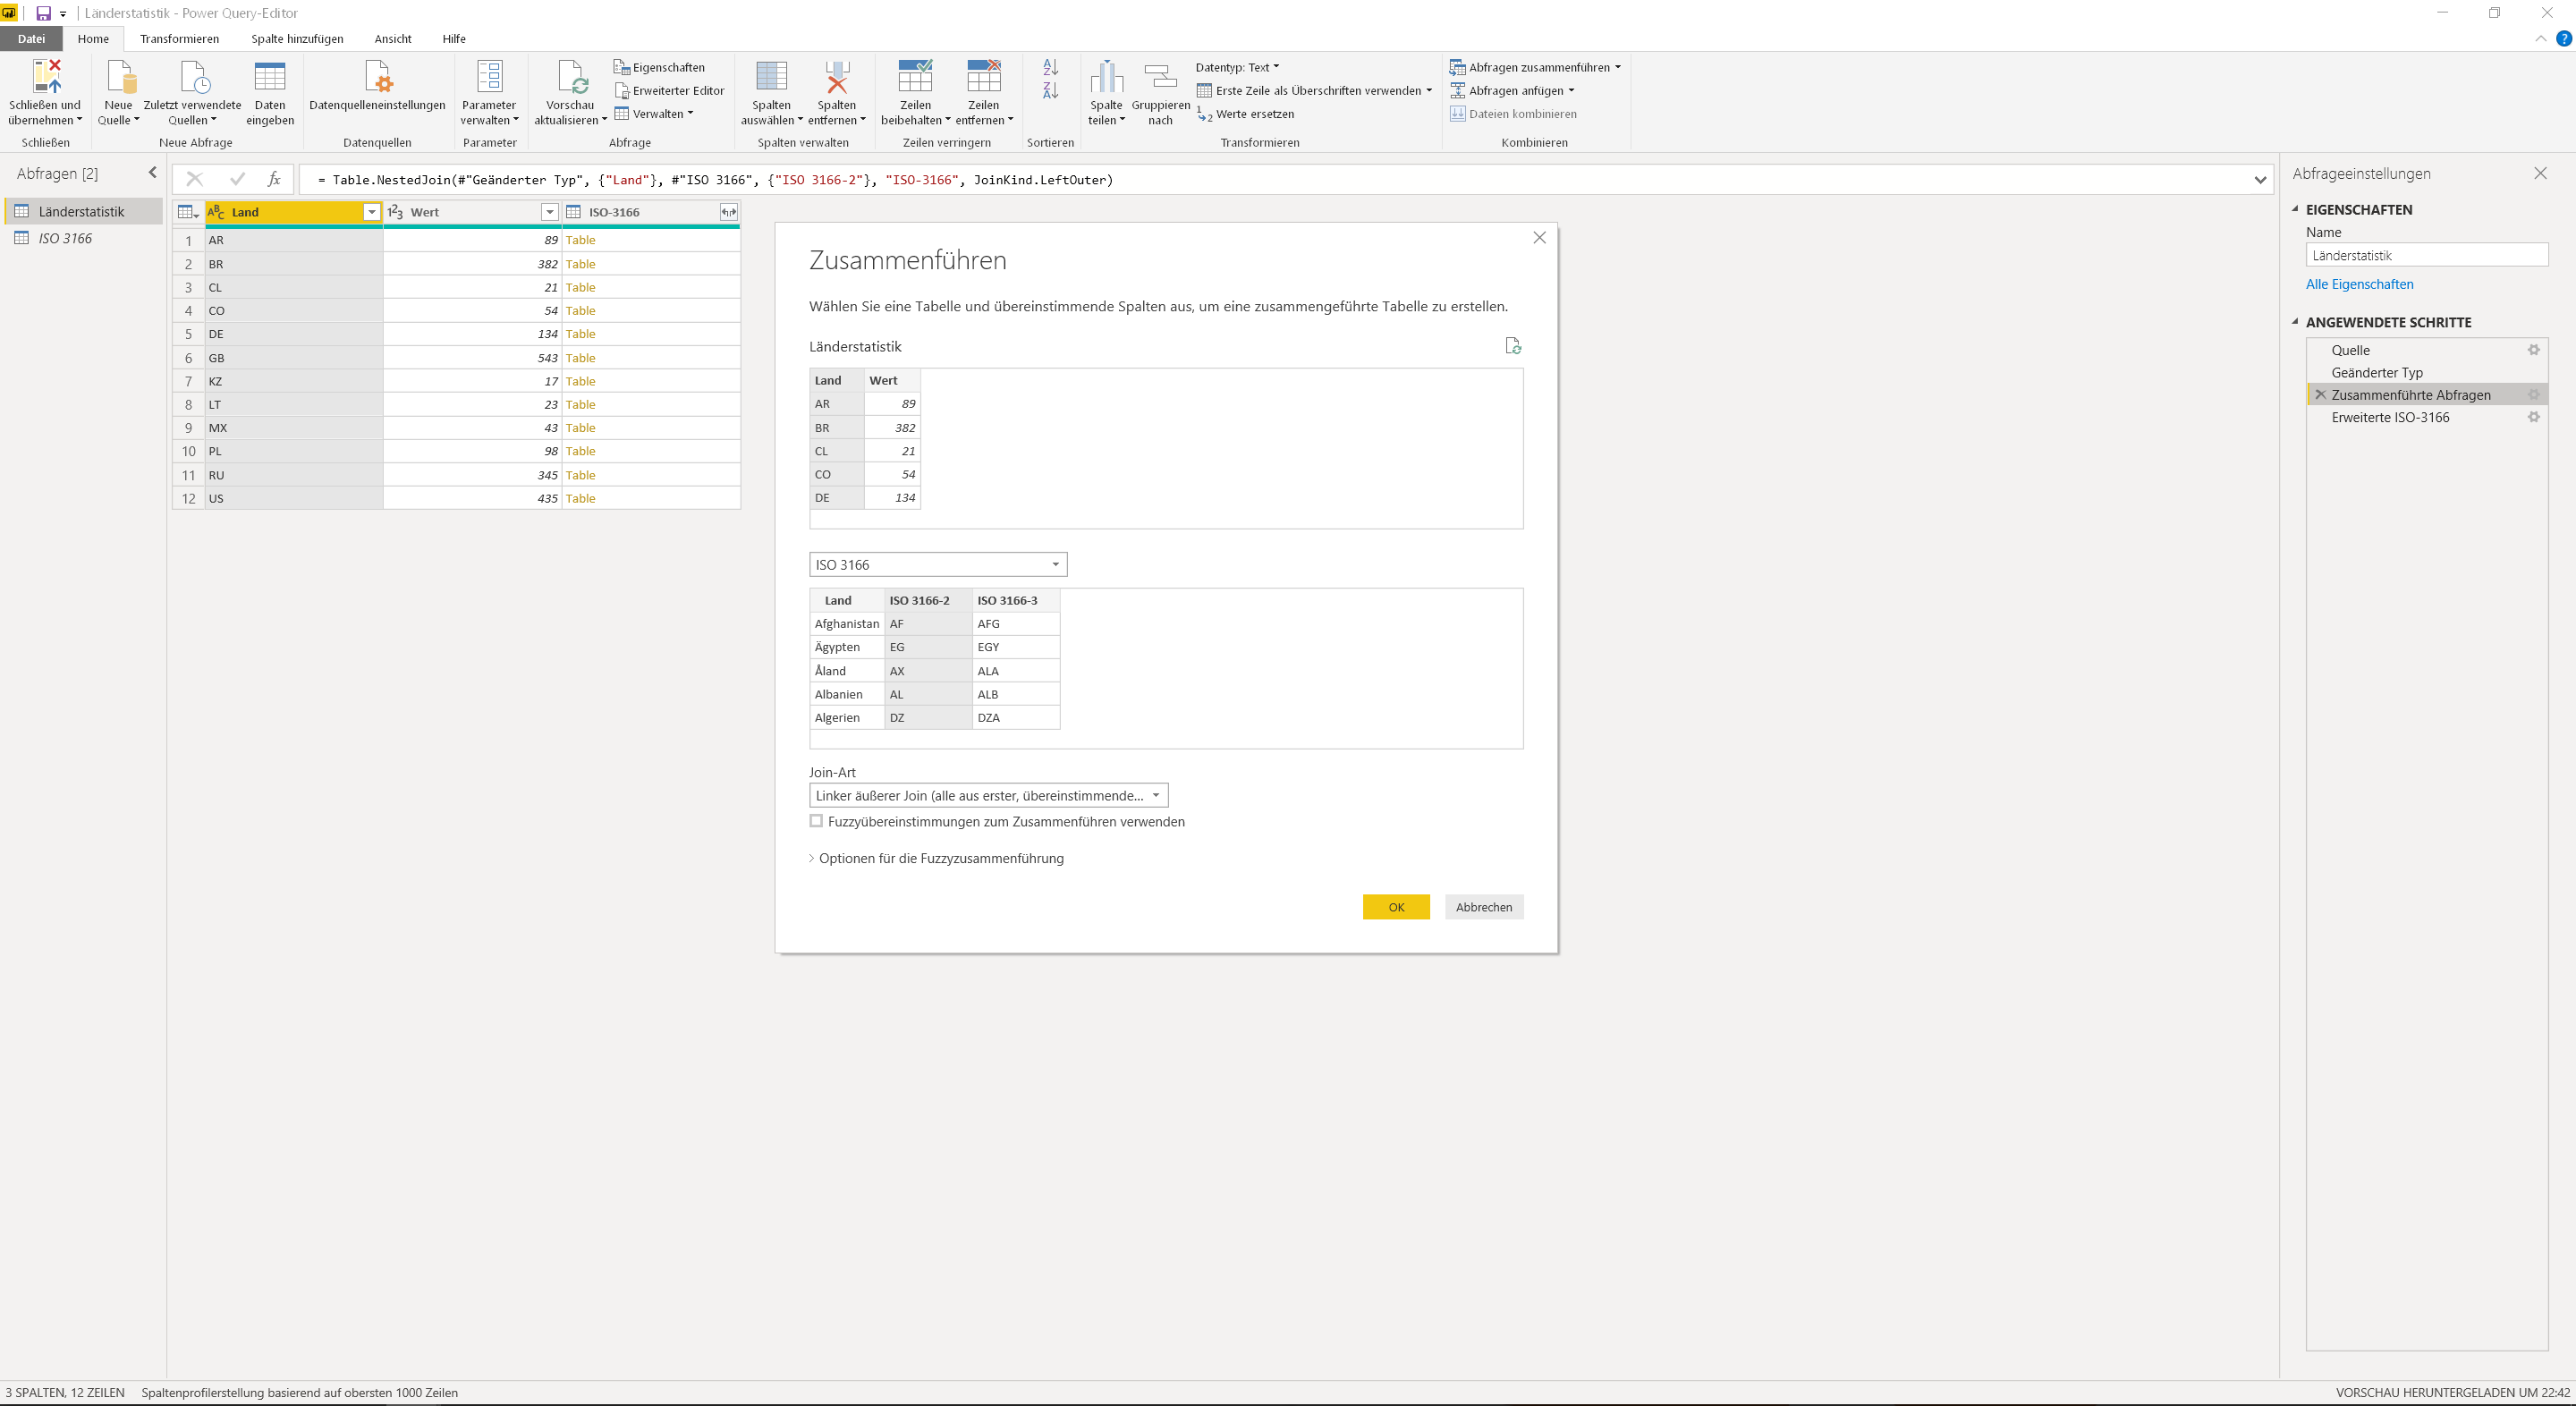Click the Schließen und übernehmen icon

(x=46, y=77)
